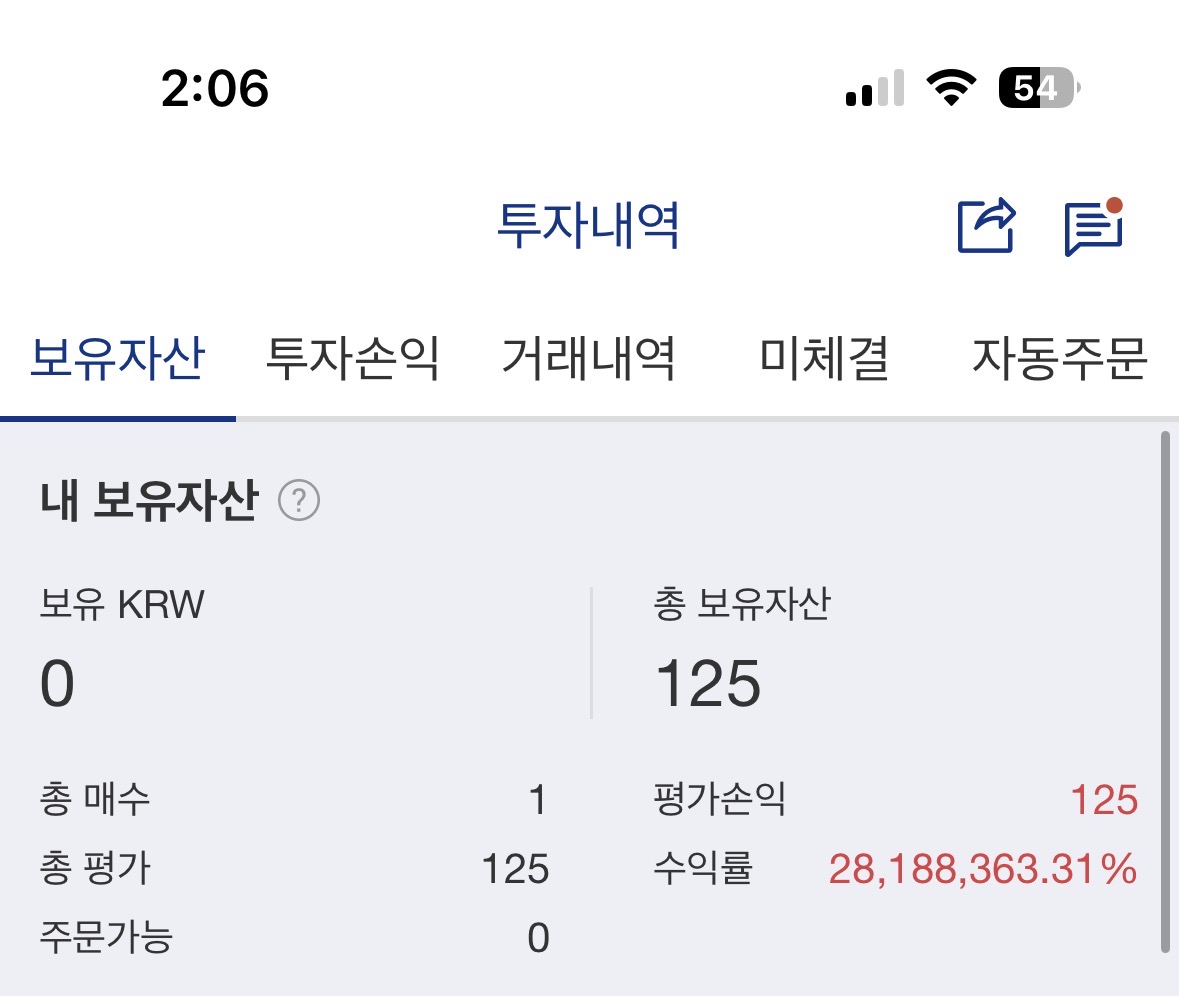1179x996 pixels.
Task: Tap the help question mark icon
Action: point(299,500)
